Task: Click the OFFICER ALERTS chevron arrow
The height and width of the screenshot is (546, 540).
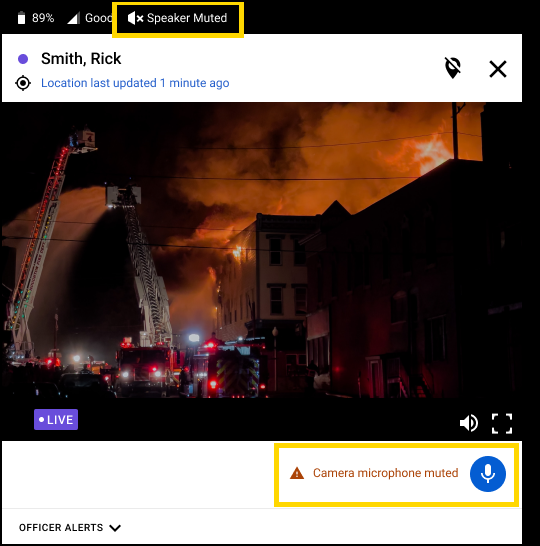Action: pyautogui.click(x=115, y=528)
